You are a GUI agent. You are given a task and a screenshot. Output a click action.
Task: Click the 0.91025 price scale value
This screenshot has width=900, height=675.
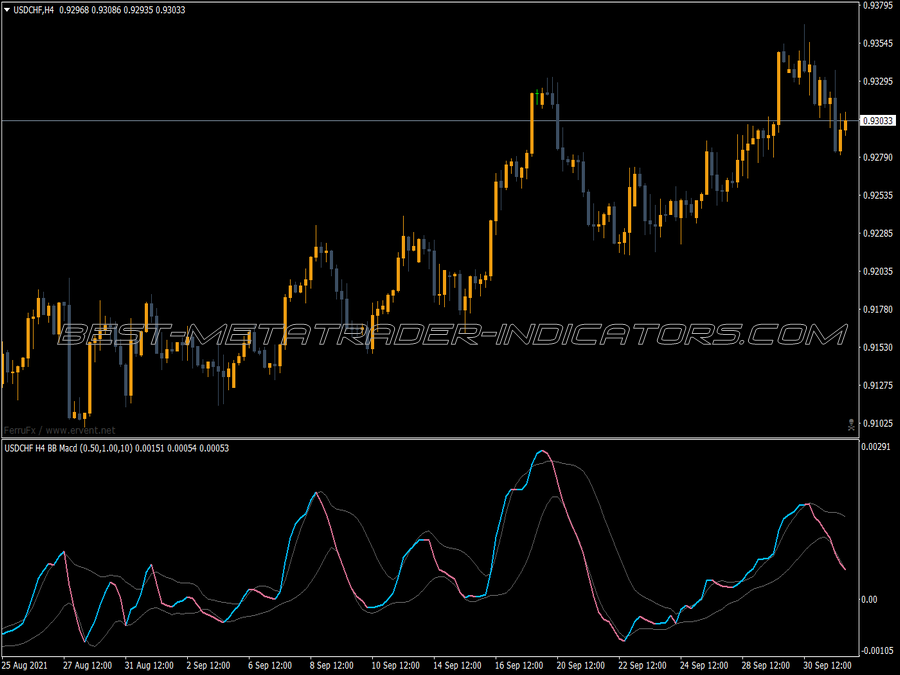pos(878,424)
